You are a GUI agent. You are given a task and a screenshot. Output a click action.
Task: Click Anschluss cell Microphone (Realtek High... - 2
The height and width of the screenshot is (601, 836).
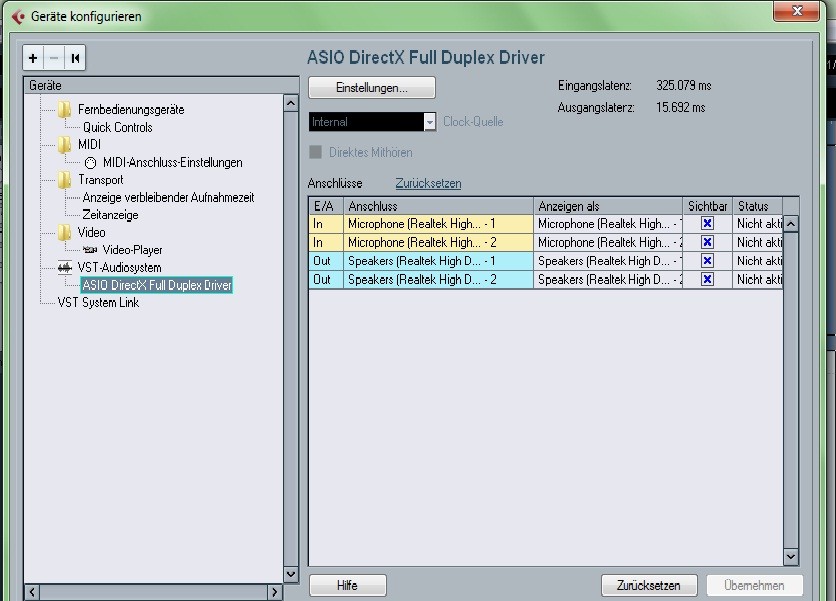tap(438, 243)
